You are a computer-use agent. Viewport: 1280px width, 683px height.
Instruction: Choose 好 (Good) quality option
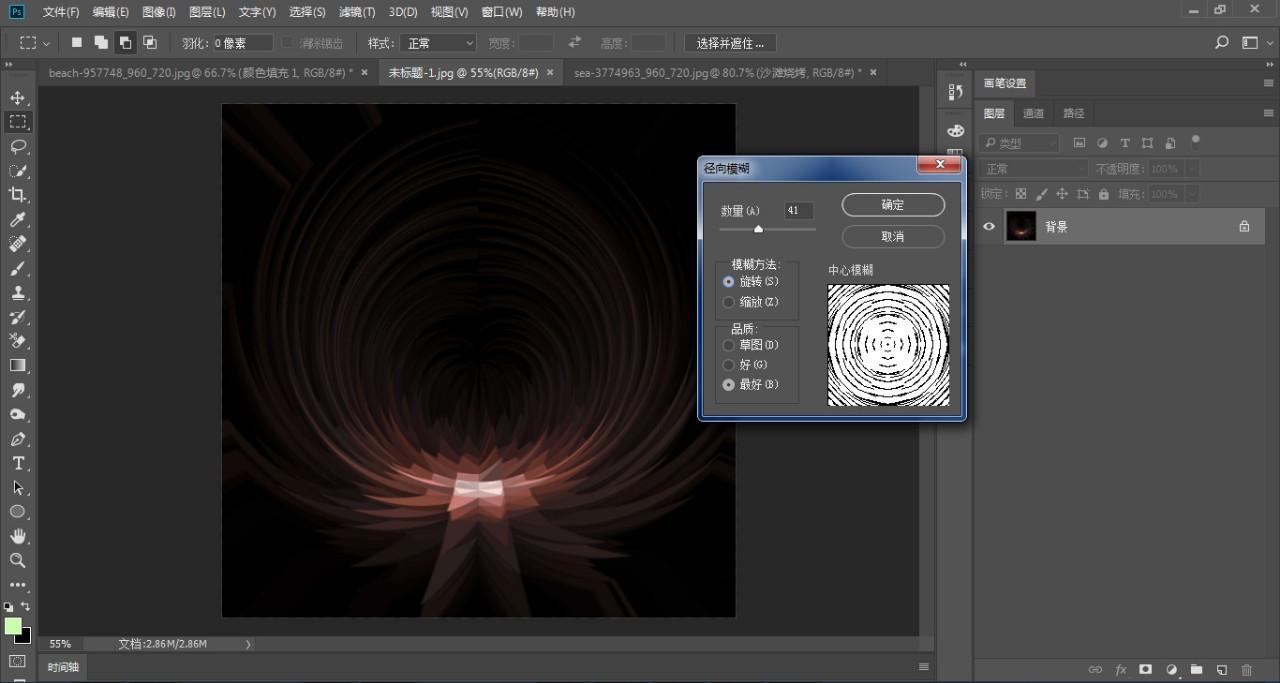pyautogui.click(x=729, y=365)
